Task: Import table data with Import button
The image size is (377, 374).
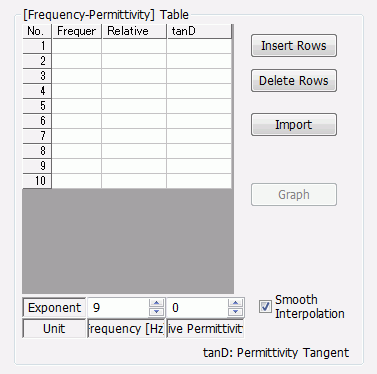Action: pos(294,125)
